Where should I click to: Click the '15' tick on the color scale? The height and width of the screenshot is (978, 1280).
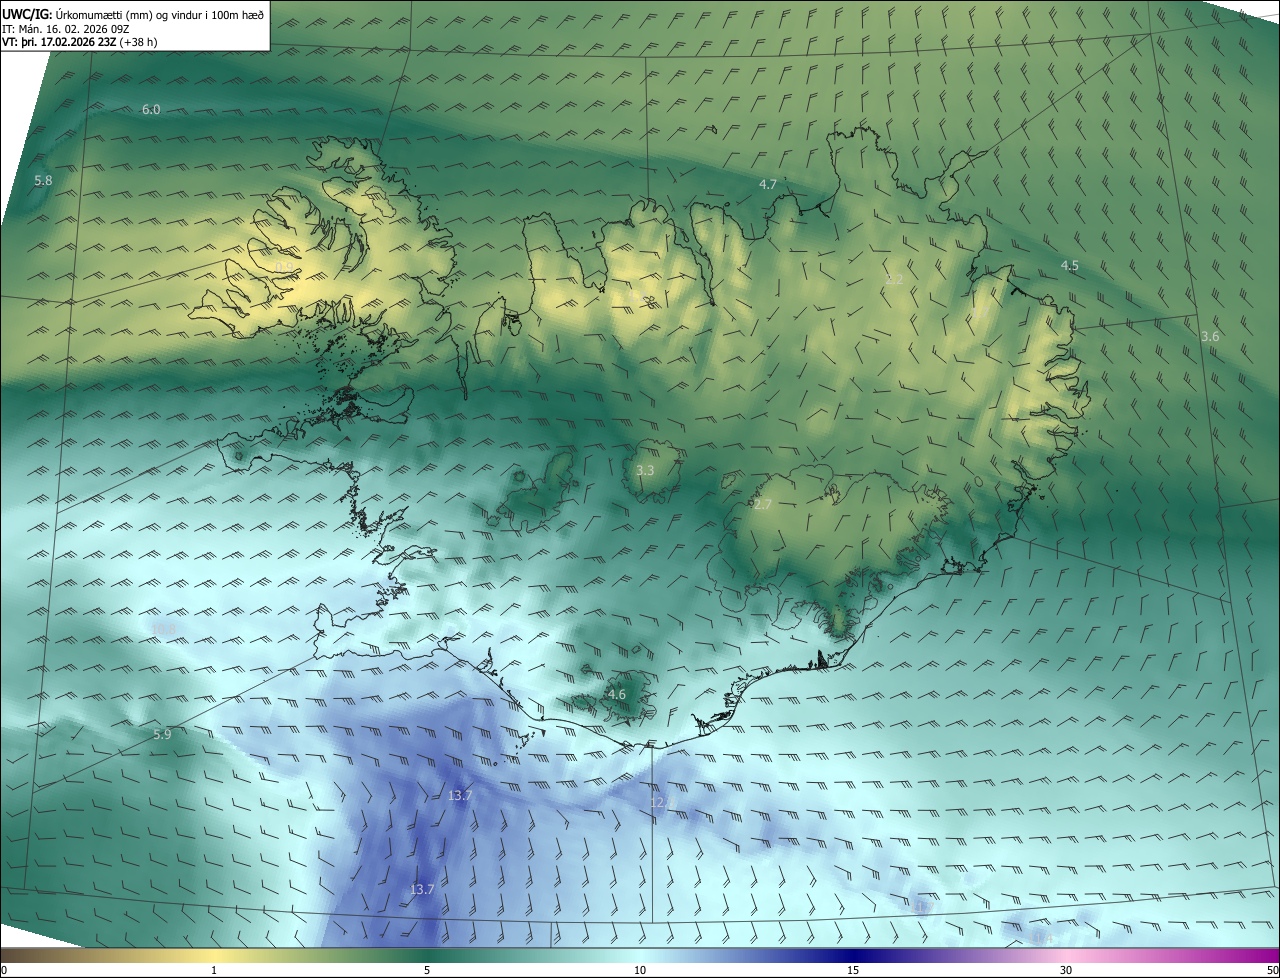853,971
